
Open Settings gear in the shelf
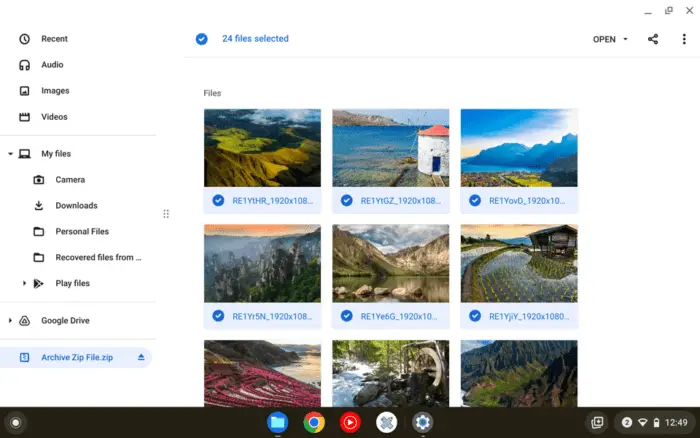[423, 422]
